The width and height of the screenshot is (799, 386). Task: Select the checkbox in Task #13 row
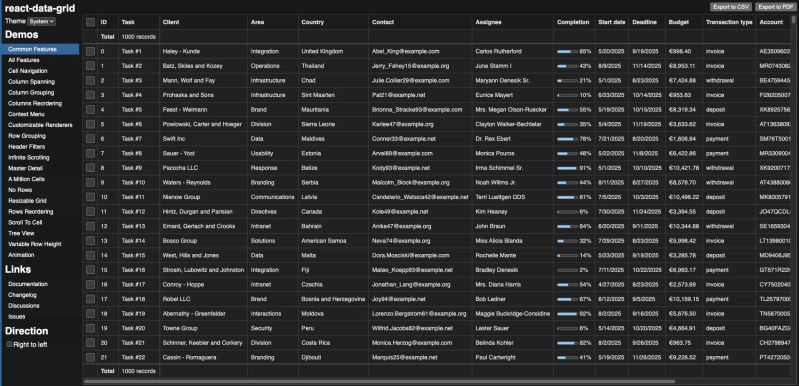coord(90,226)
